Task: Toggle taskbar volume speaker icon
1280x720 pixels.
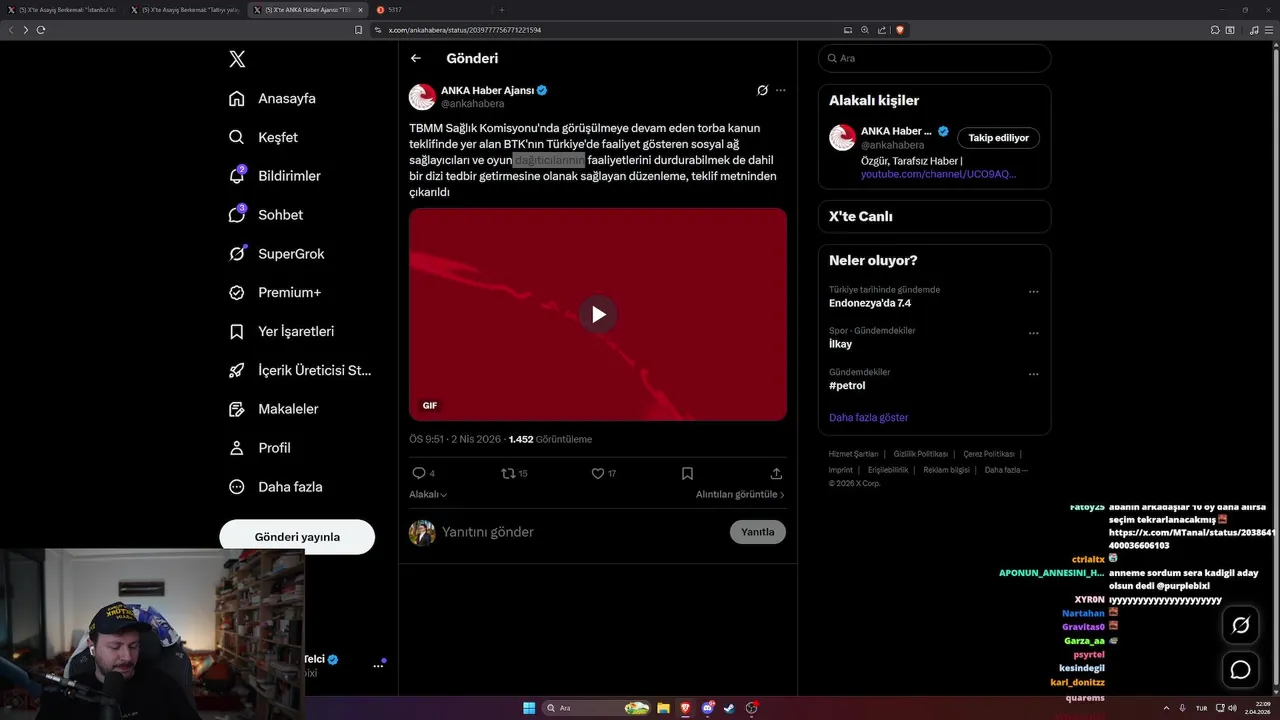Action: click(x=1233, y=708)
